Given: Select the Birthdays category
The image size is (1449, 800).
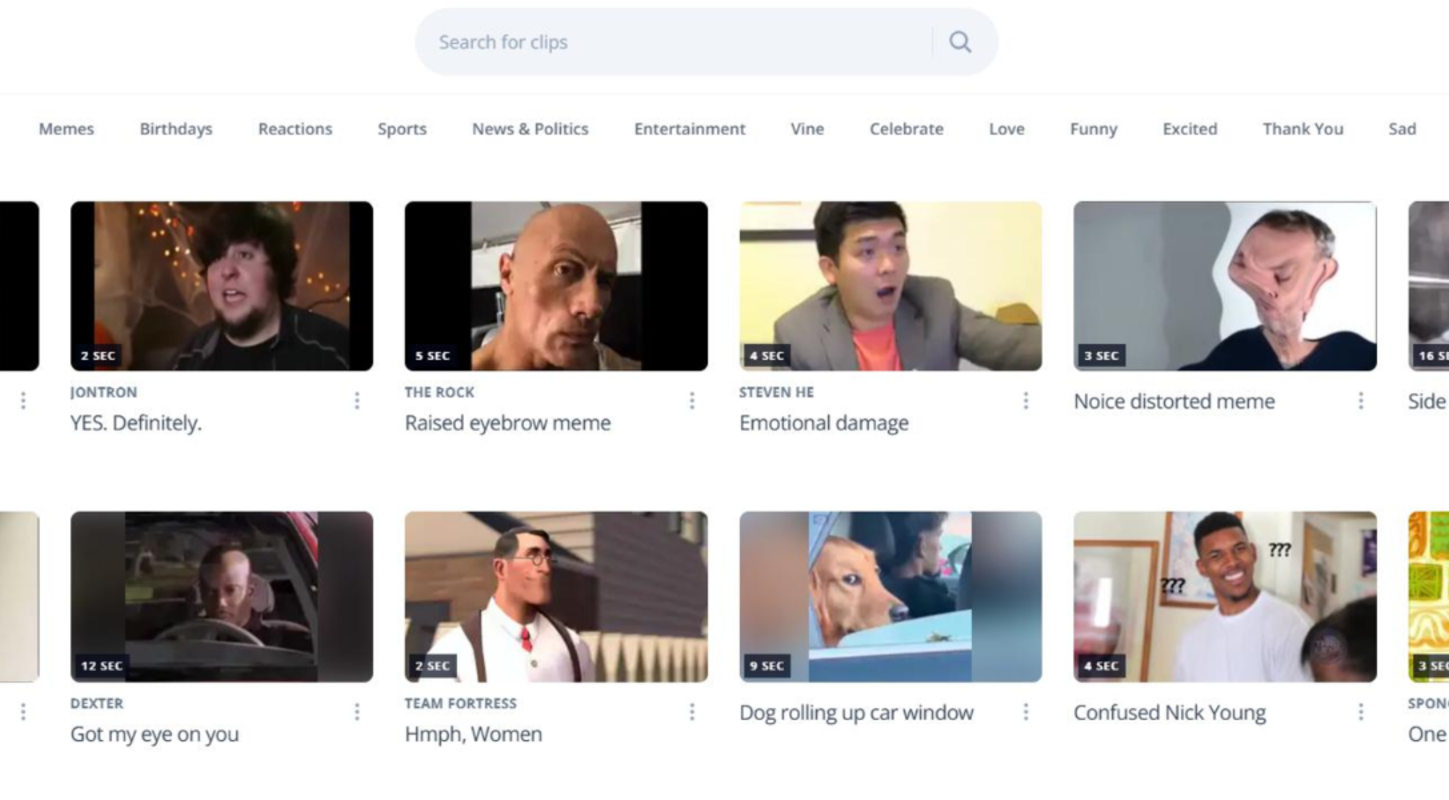Looking at the screenshot, I should (x=176, y=129).
